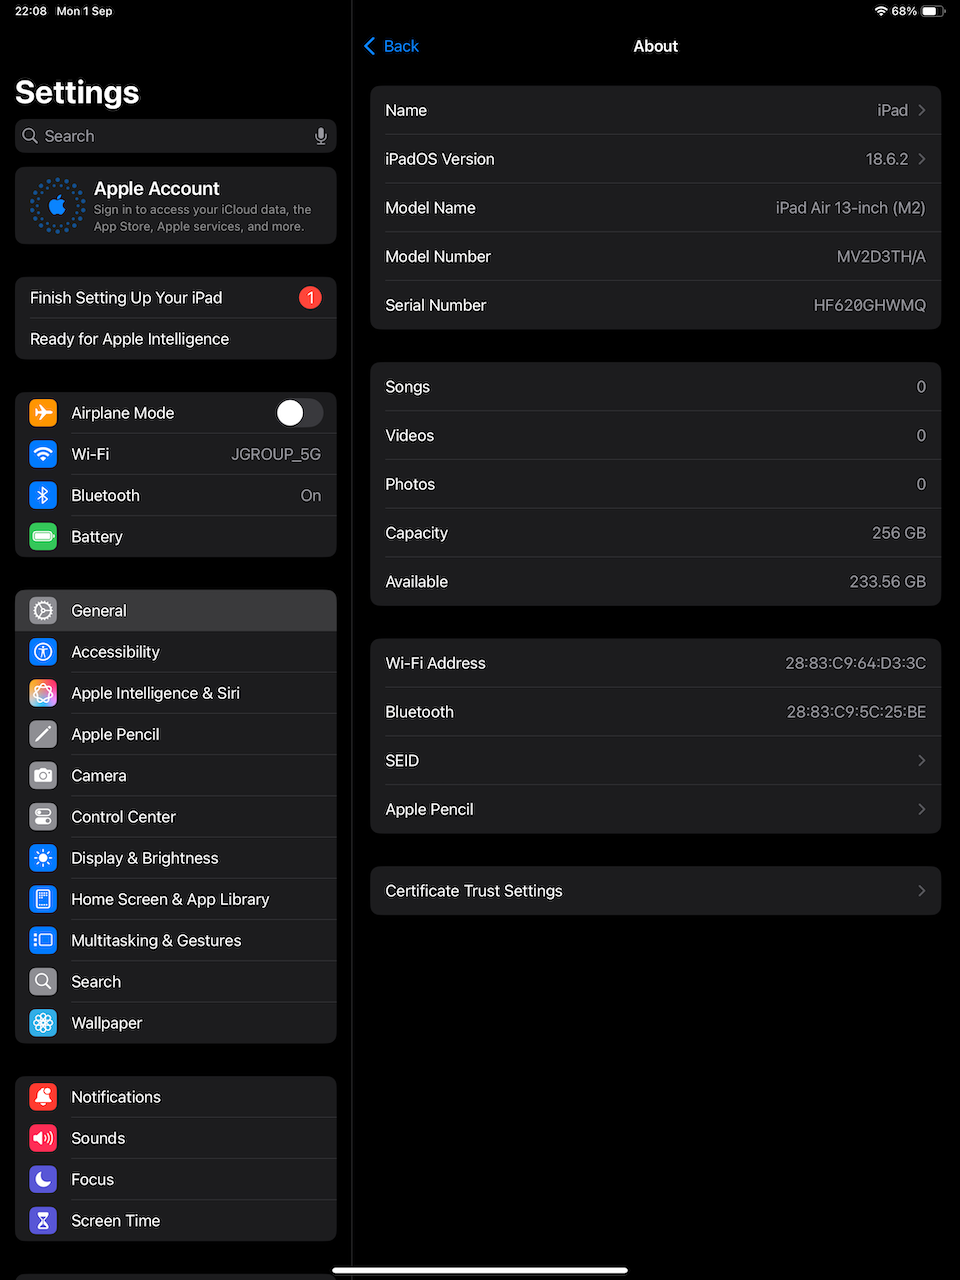Open Ready for Apple Intelligence
This screenshot has width=960, height=1280.
[176, 339]
